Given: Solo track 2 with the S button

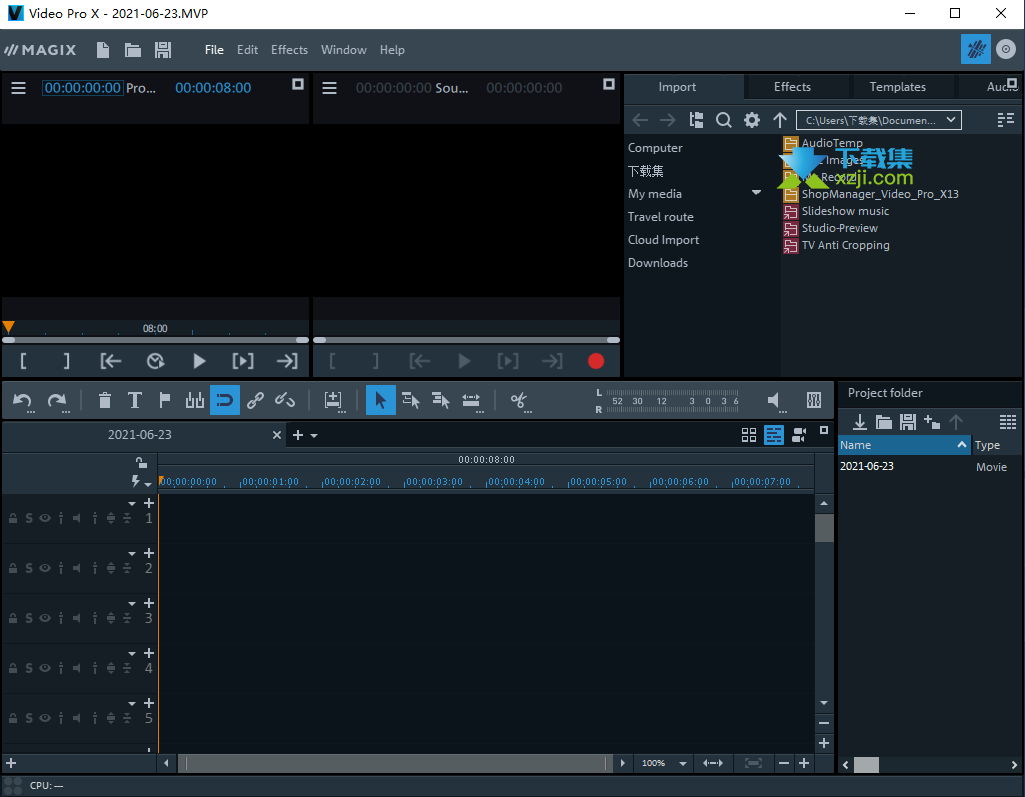Looking at the screenshot, I should click(29, 568).
